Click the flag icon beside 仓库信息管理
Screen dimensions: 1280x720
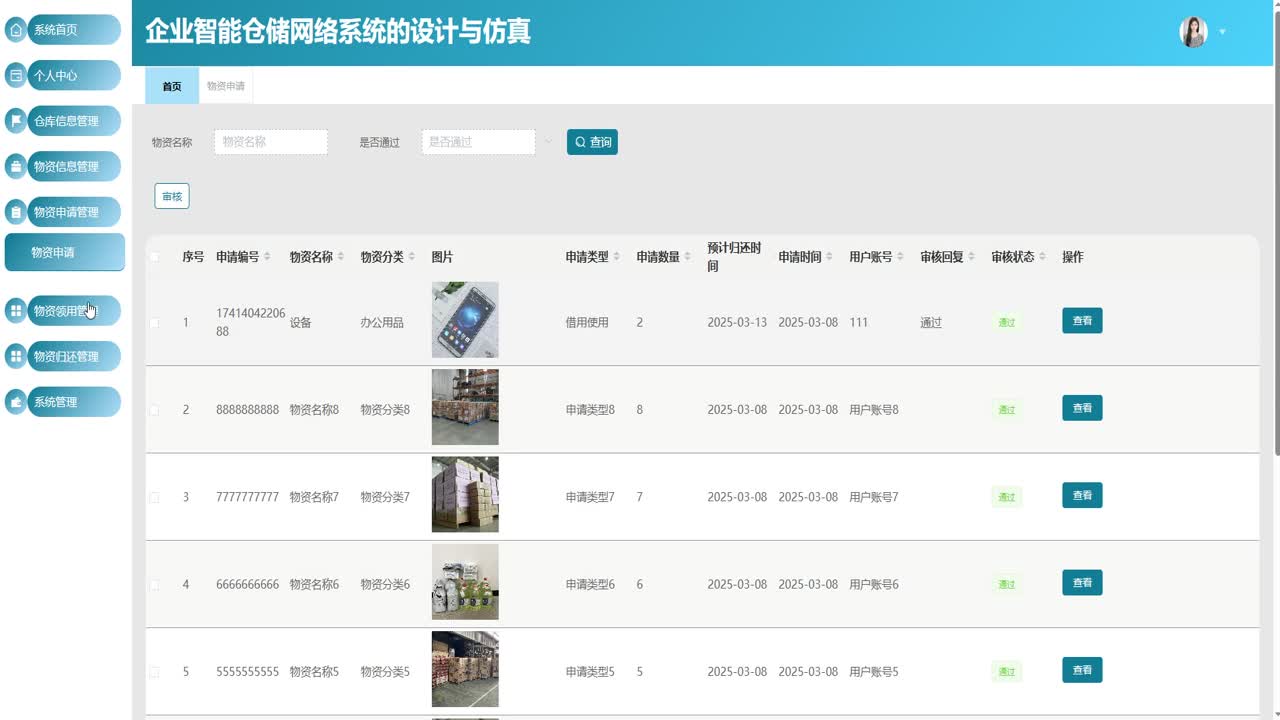tap(15, 121)
